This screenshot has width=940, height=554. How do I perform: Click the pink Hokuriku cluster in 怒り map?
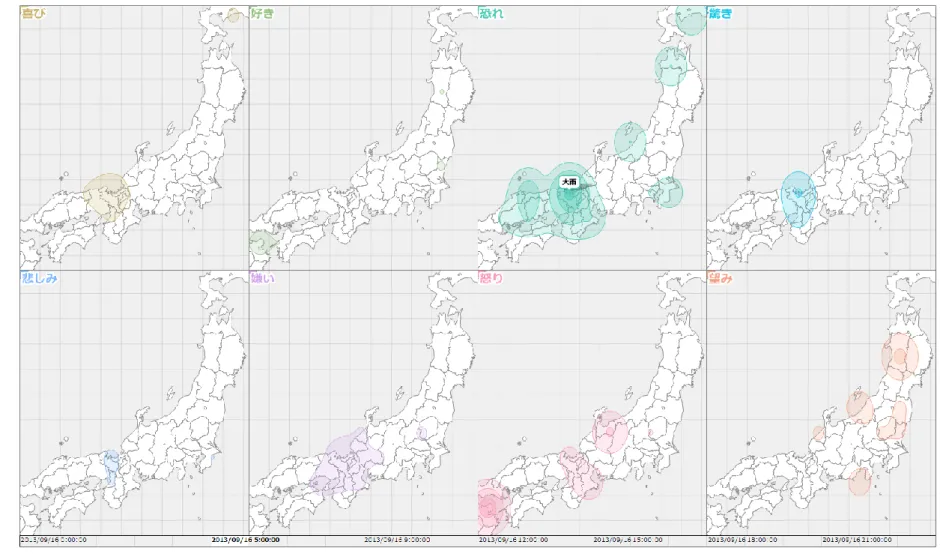(610, 432)
